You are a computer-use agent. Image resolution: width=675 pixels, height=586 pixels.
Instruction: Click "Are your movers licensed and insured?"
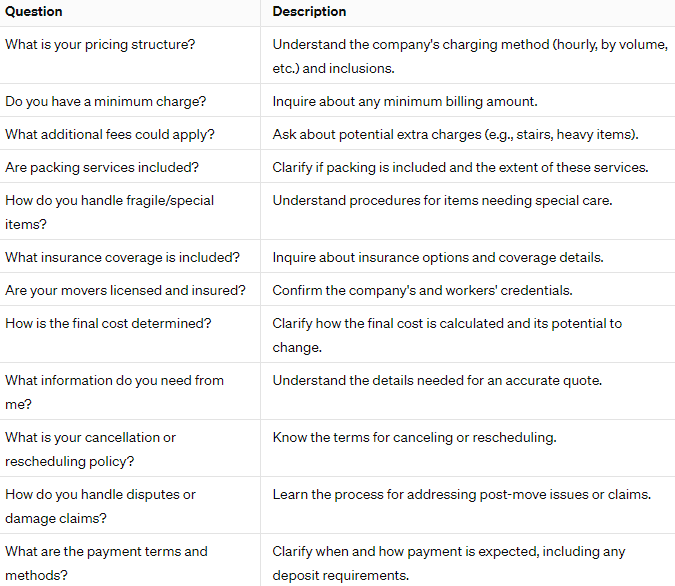click(x=125, y=290)
